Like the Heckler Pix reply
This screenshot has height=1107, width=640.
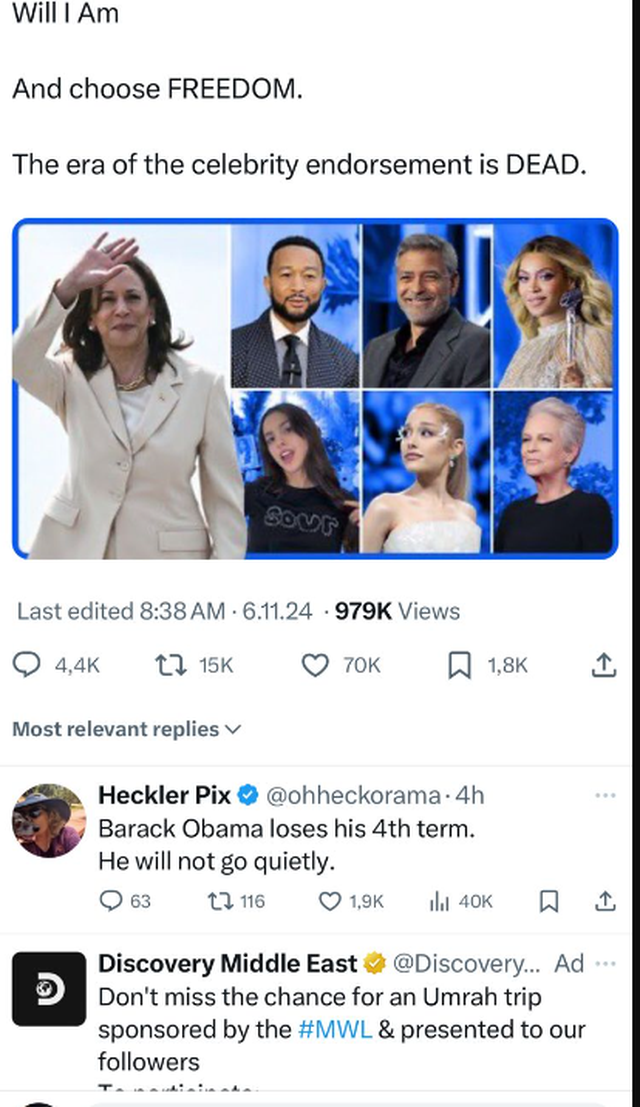coord(330,901)
